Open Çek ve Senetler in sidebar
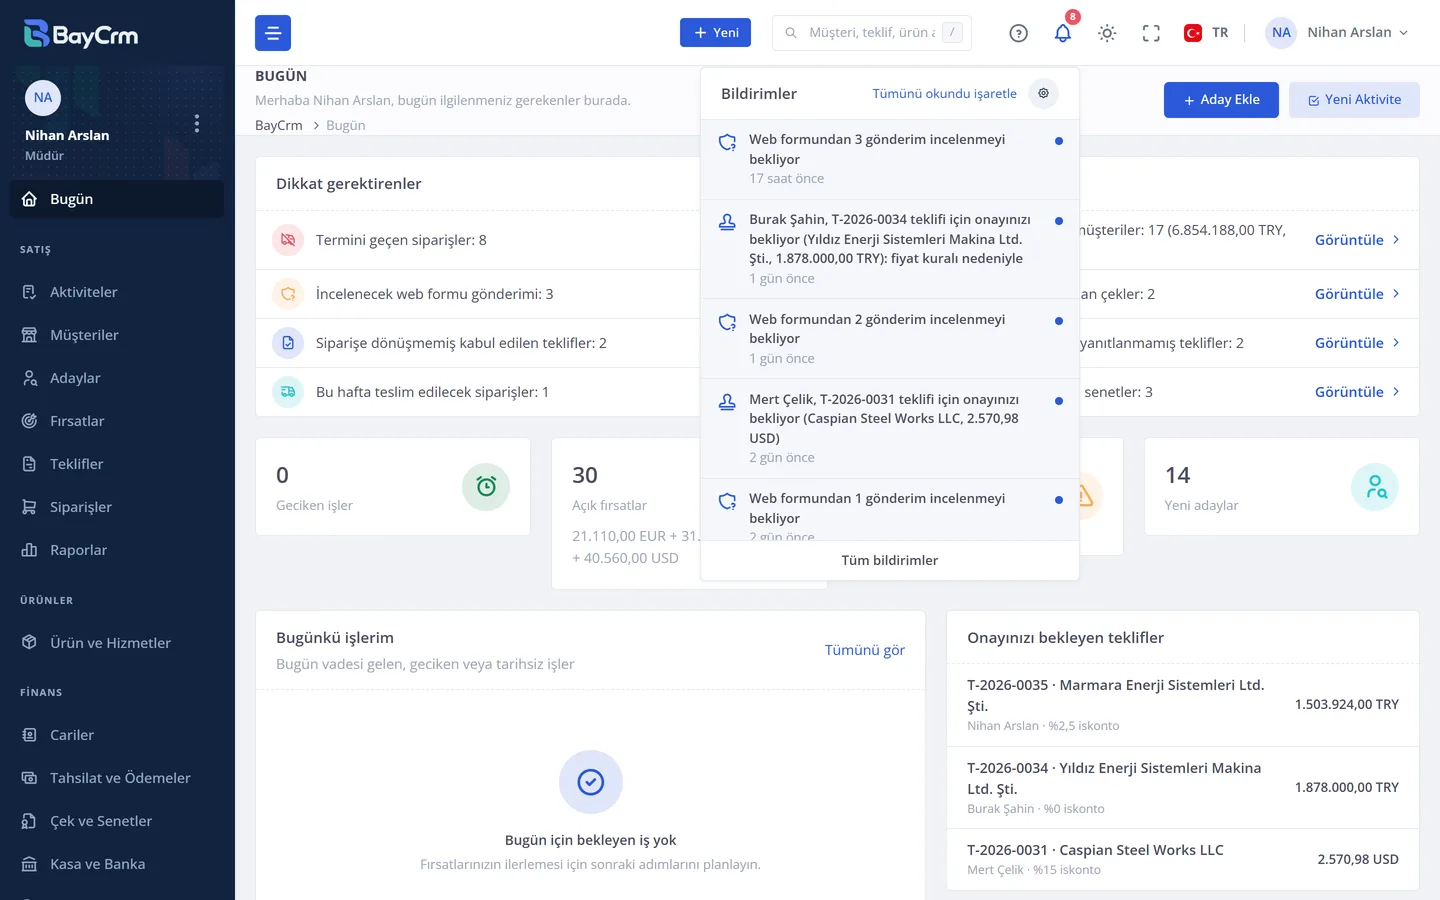 (x=117, y=821)
